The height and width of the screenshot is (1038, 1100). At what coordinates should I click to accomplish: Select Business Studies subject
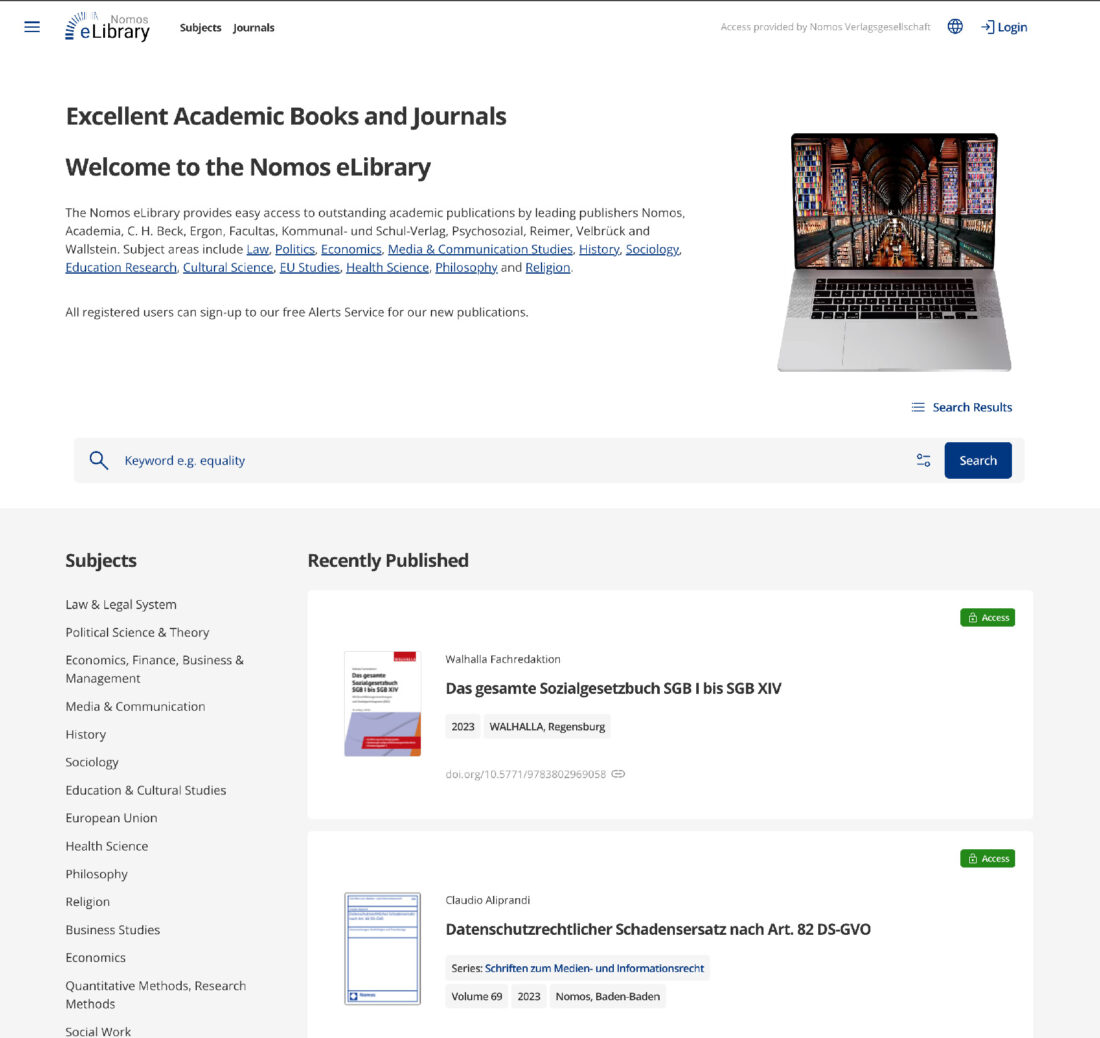(112, 930)
